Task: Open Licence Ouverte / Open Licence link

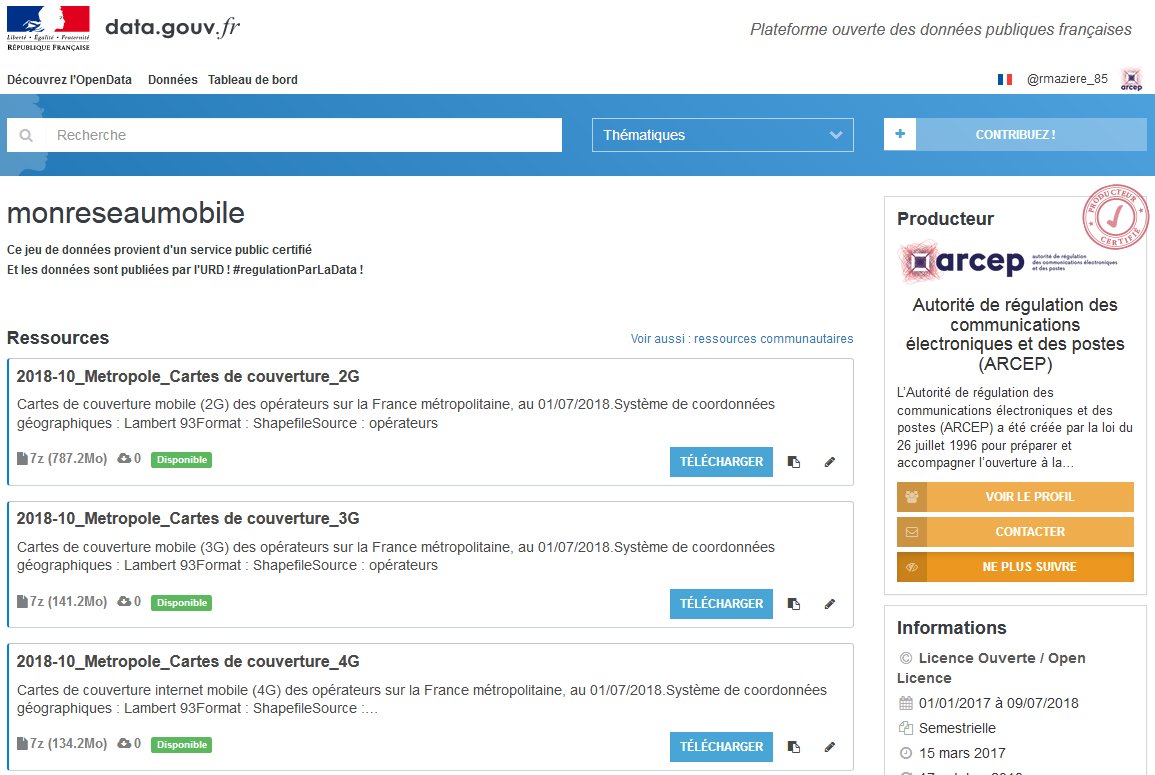Action: coord(991,667)
